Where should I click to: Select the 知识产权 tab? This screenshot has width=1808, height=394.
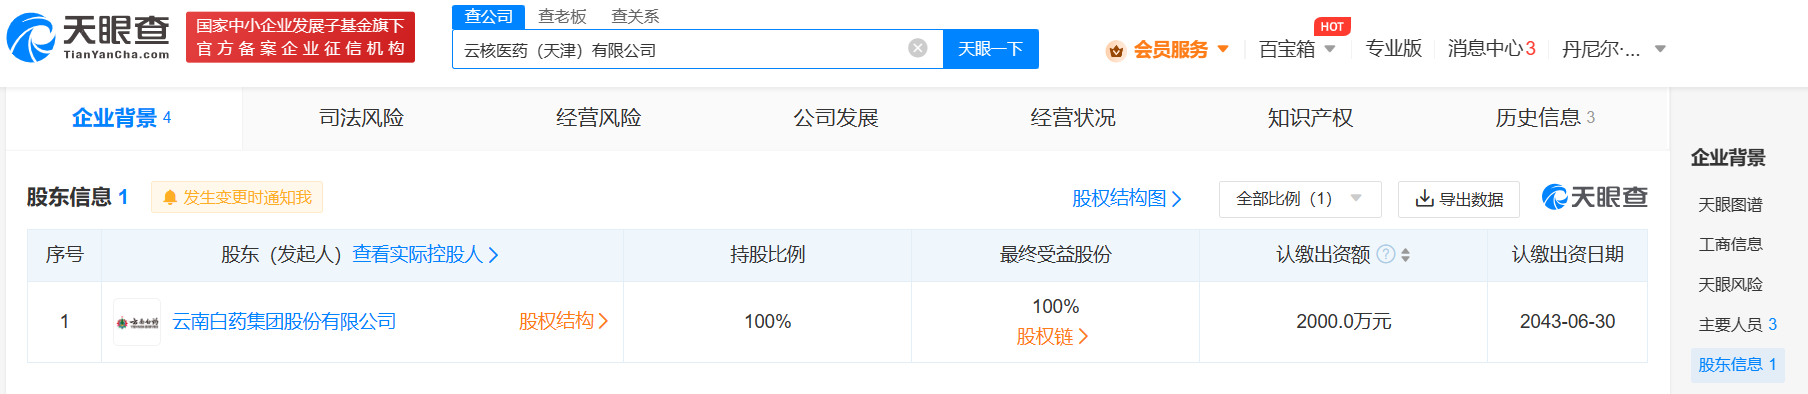[1310, 118]
